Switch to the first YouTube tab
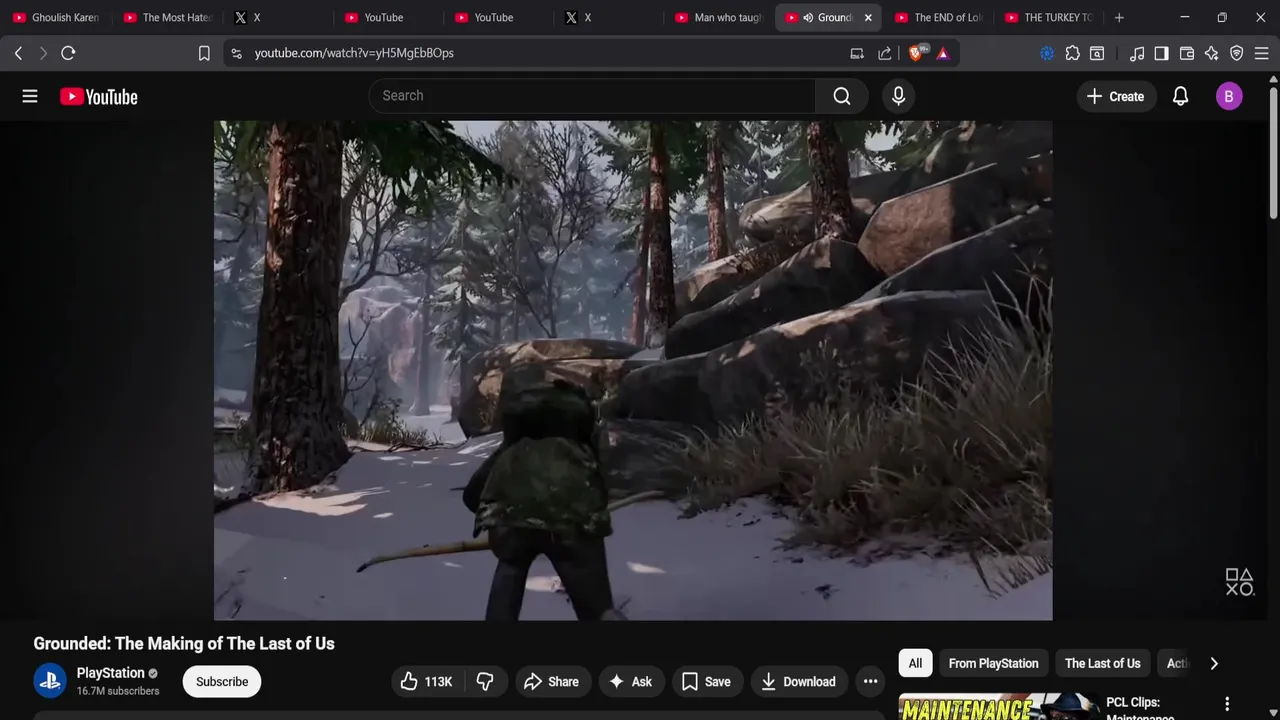The image size is (1280, 720). point(388,17)
